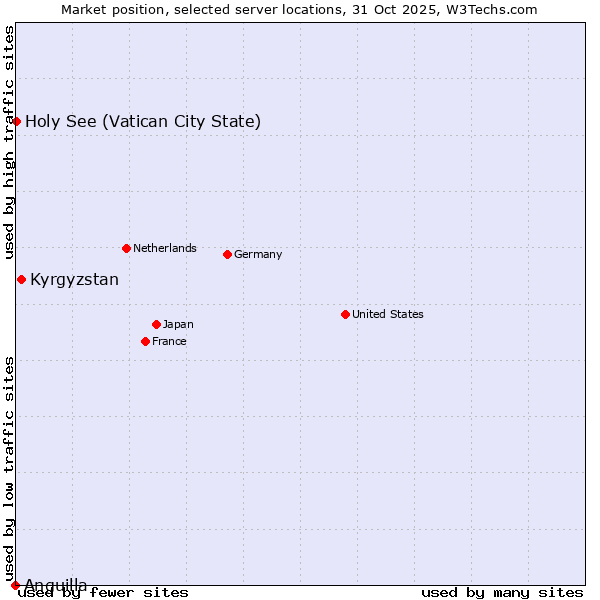600x600 pixels.
Task: Select the "Germany" text label
Action: (258, 254)
